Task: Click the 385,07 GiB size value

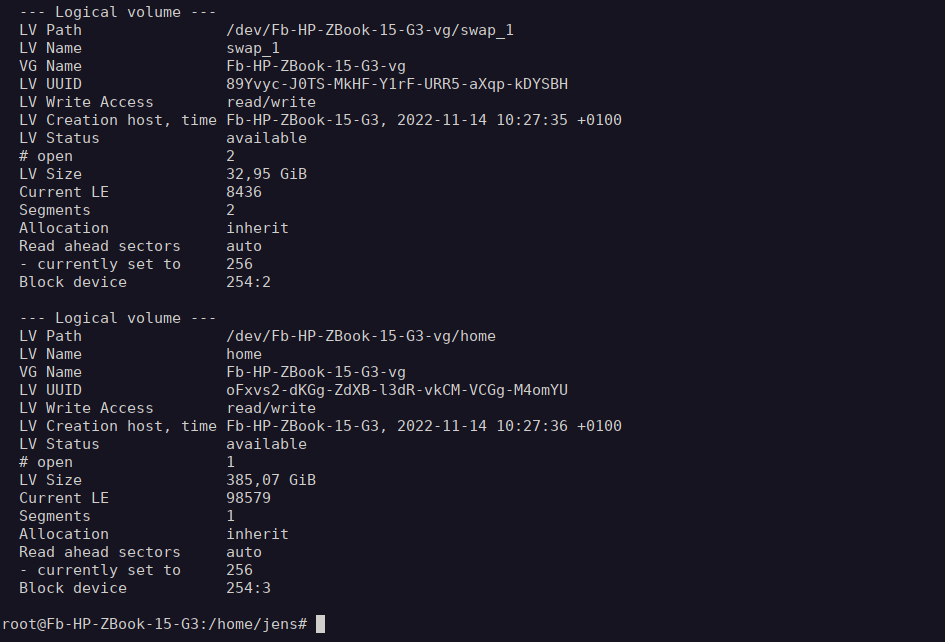Action: [271, 480]
